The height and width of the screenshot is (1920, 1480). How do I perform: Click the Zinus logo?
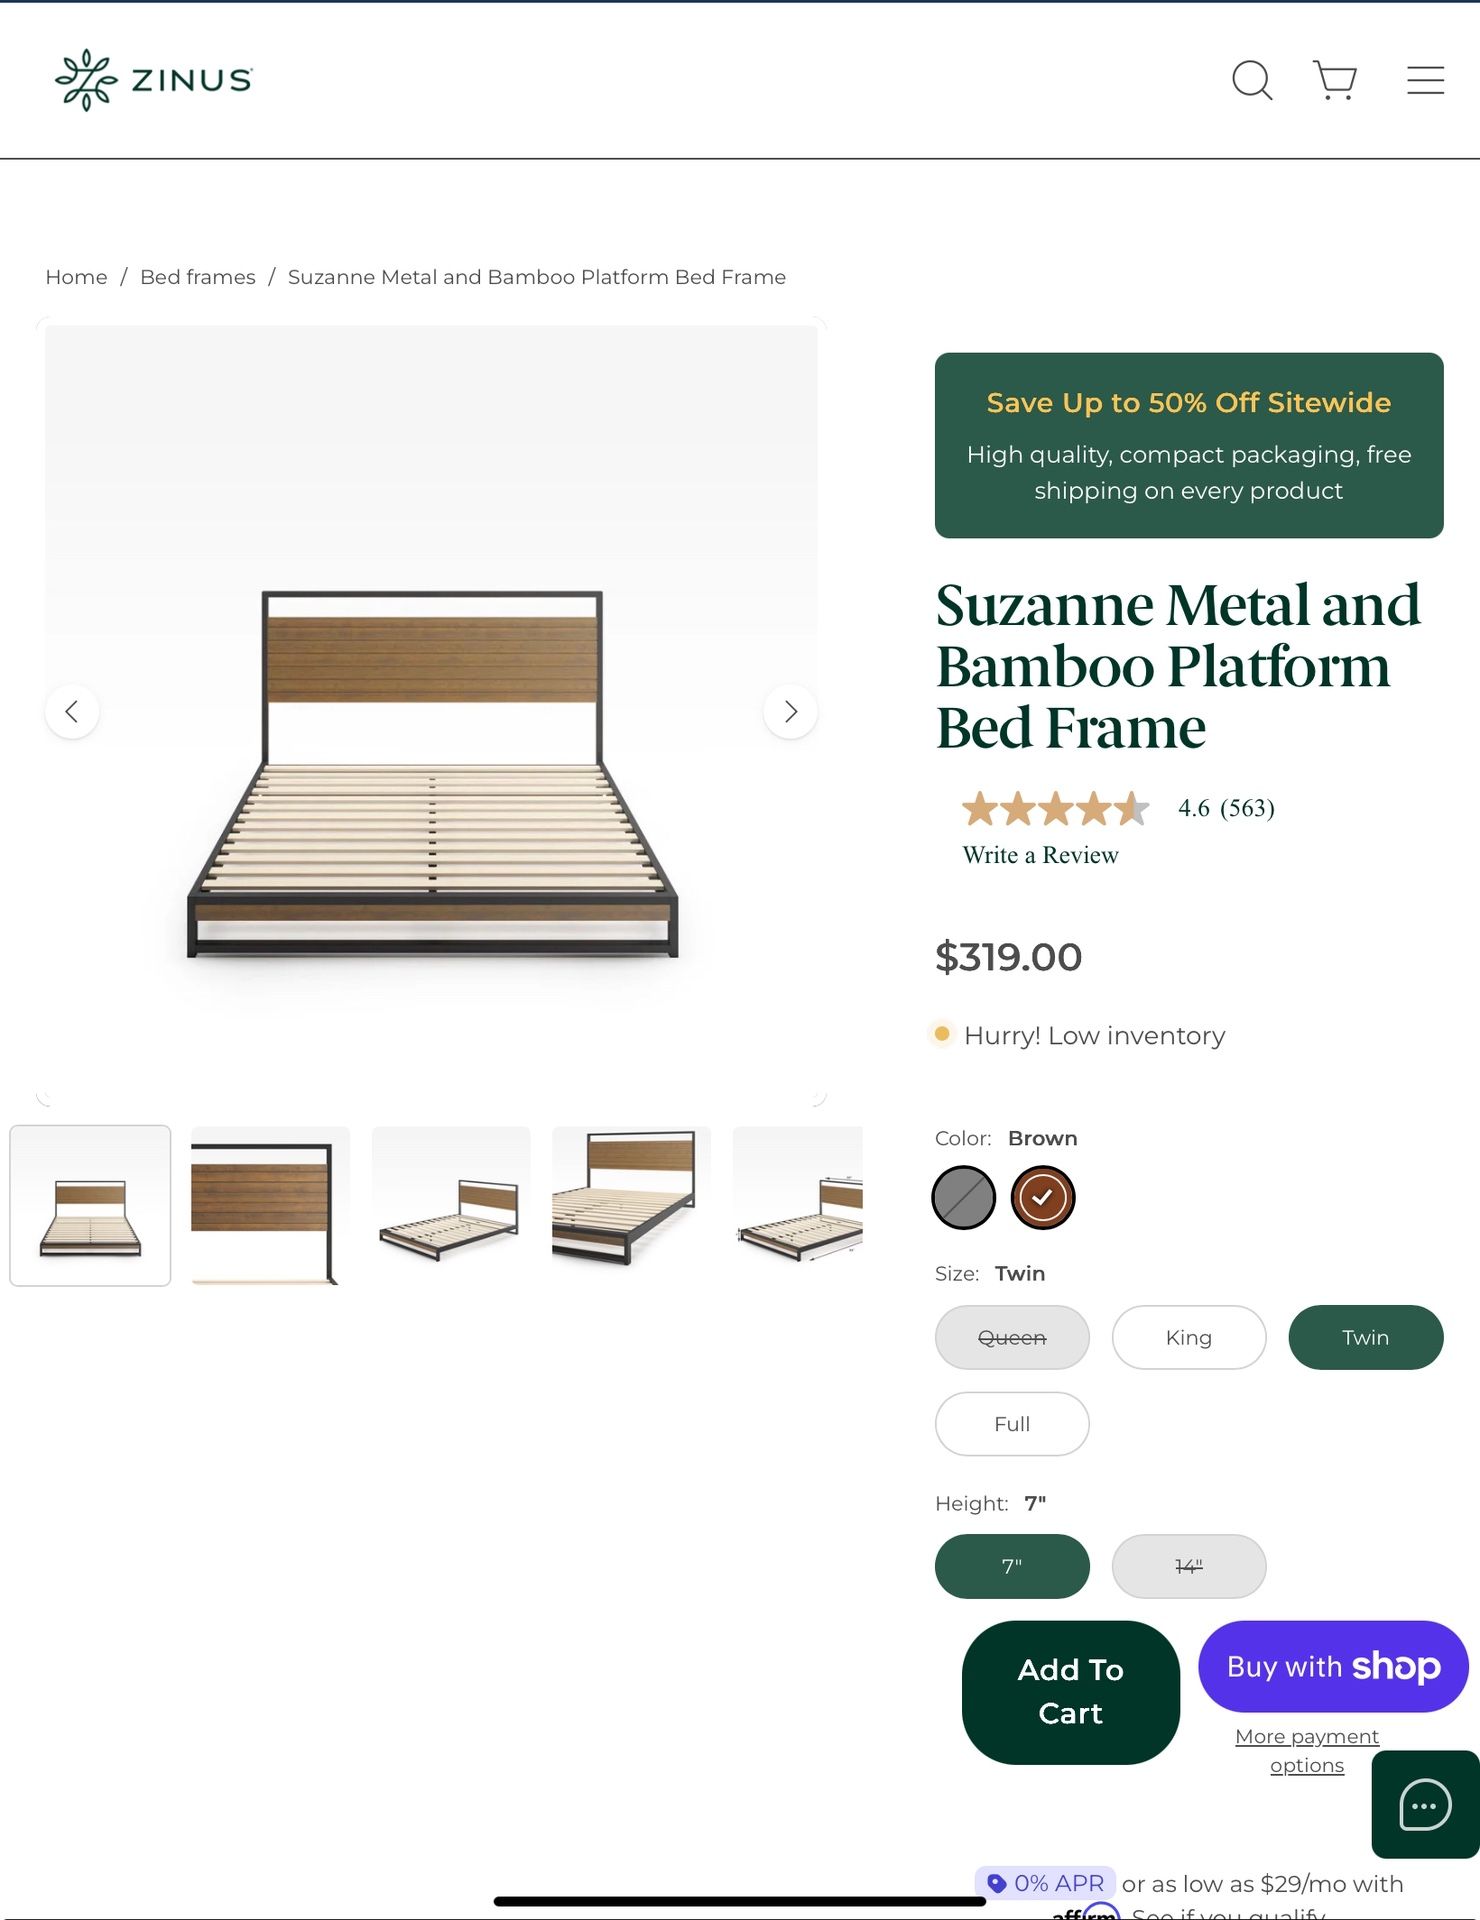point(154,80)
